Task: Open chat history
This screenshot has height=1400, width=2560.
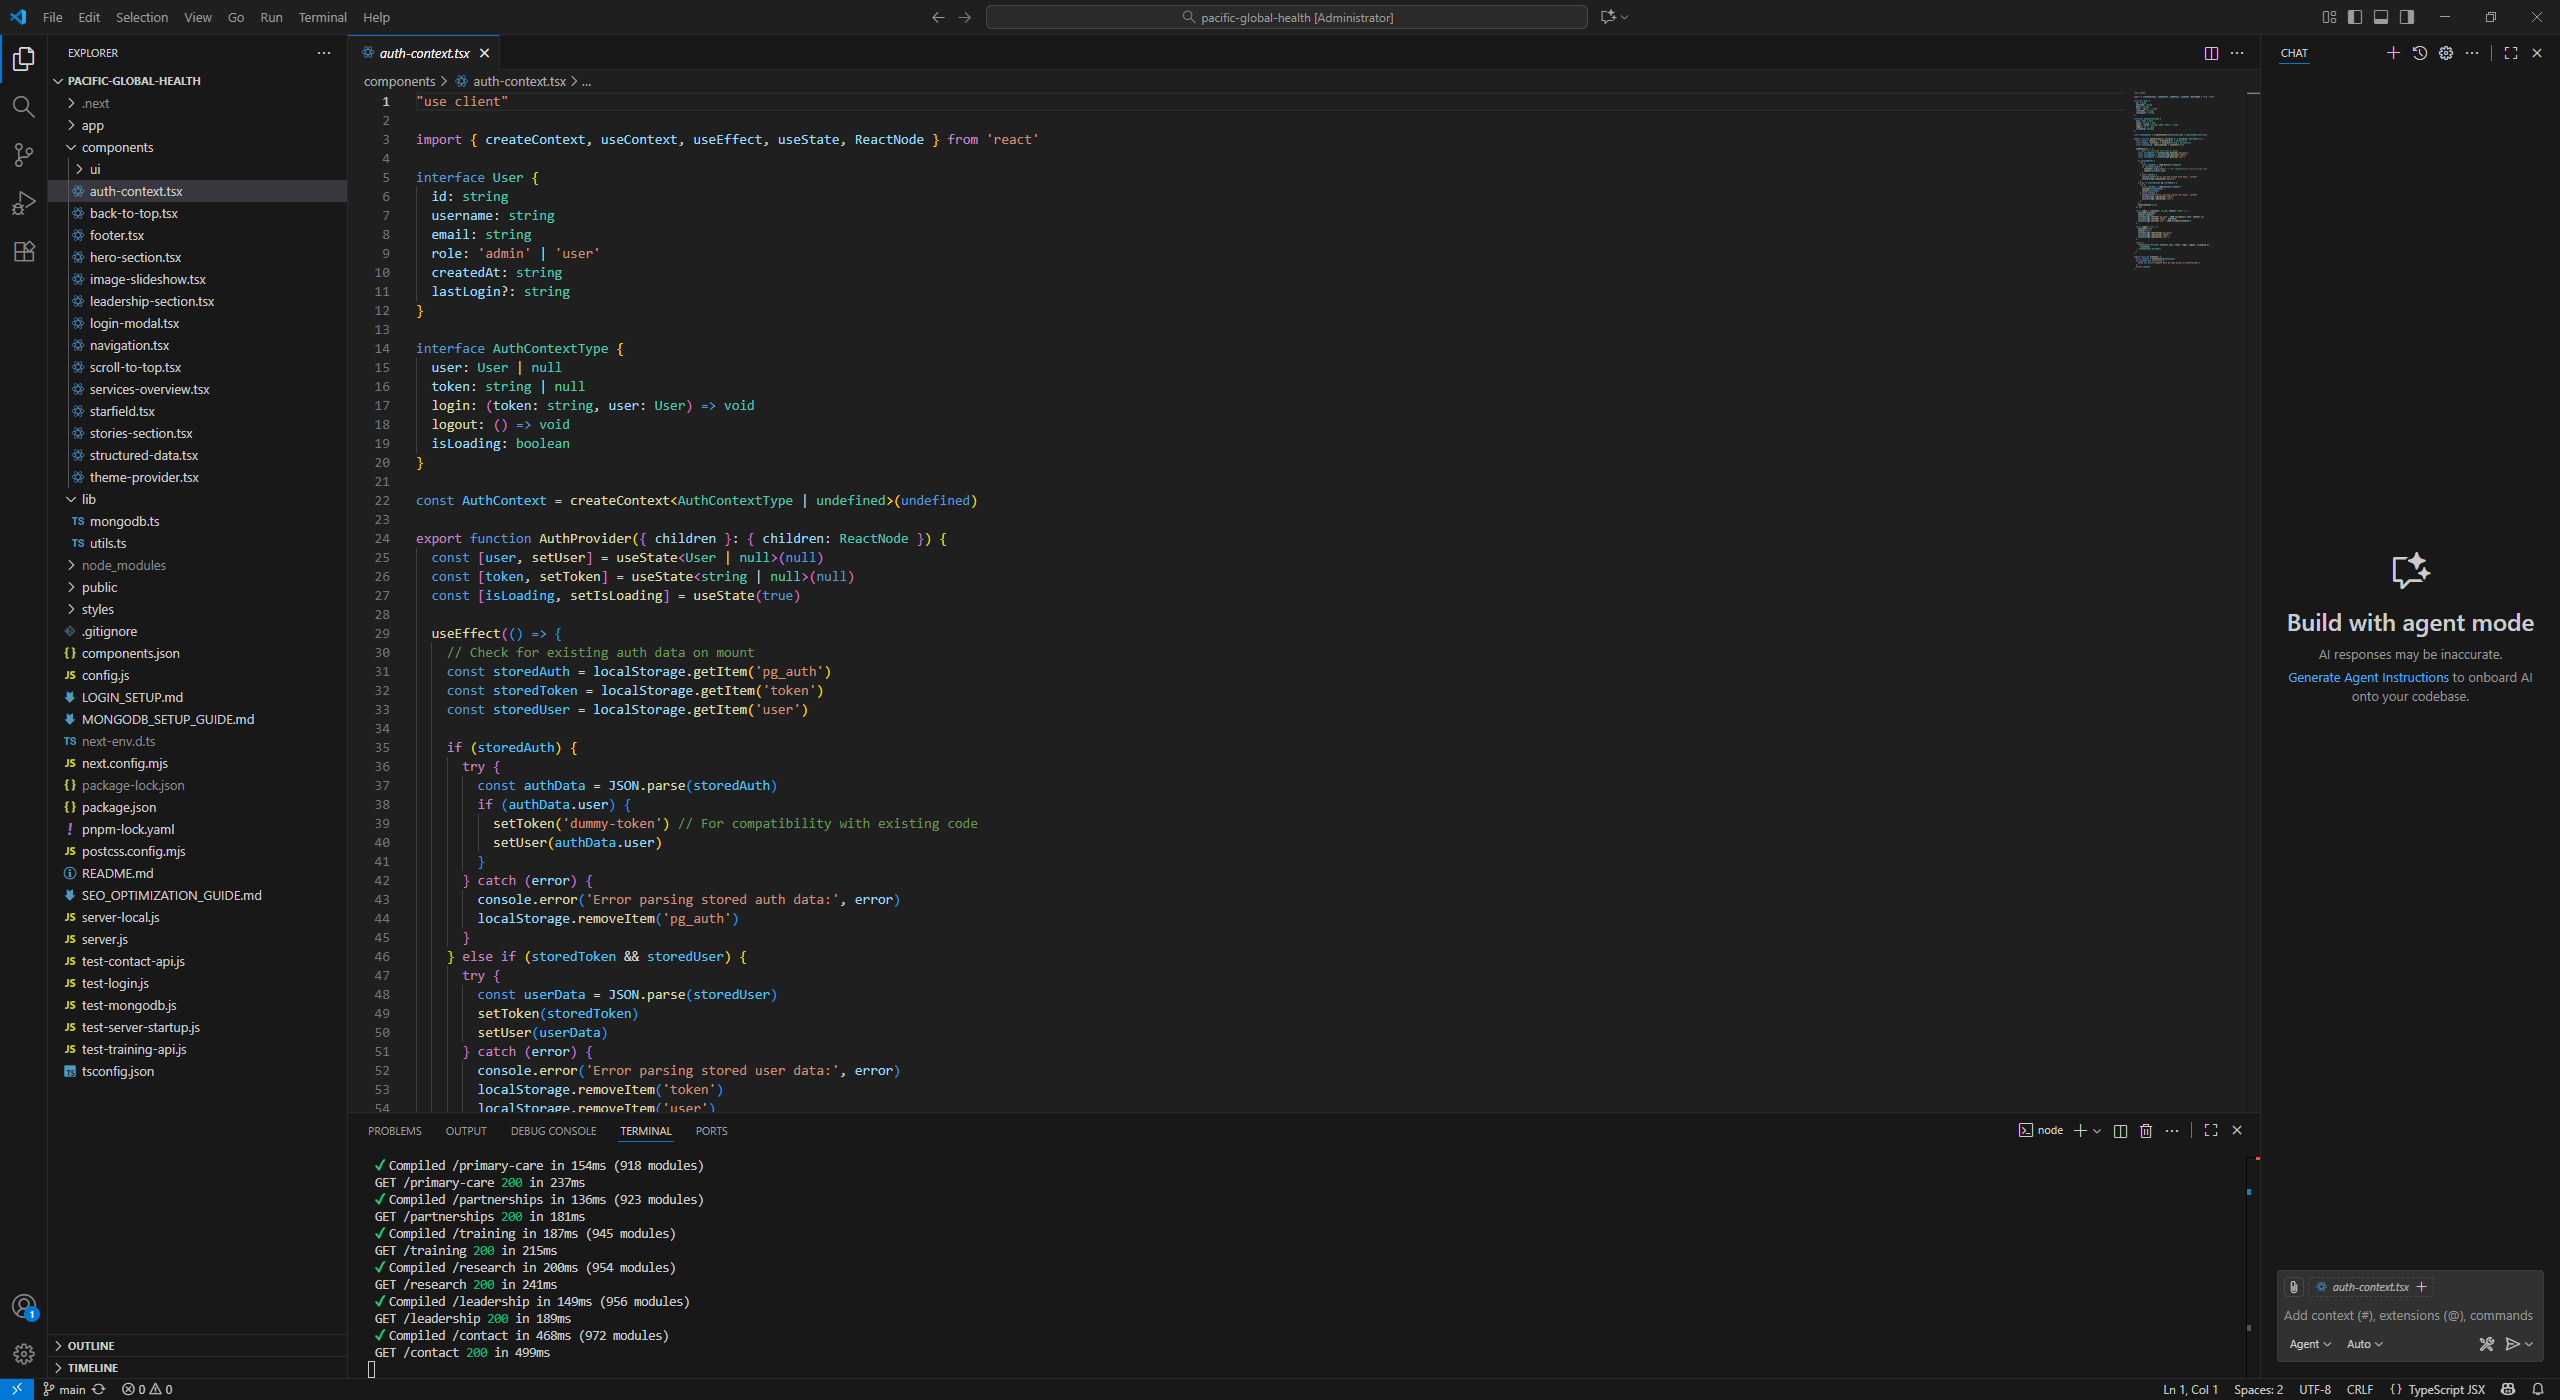Action: point(2420,53)
